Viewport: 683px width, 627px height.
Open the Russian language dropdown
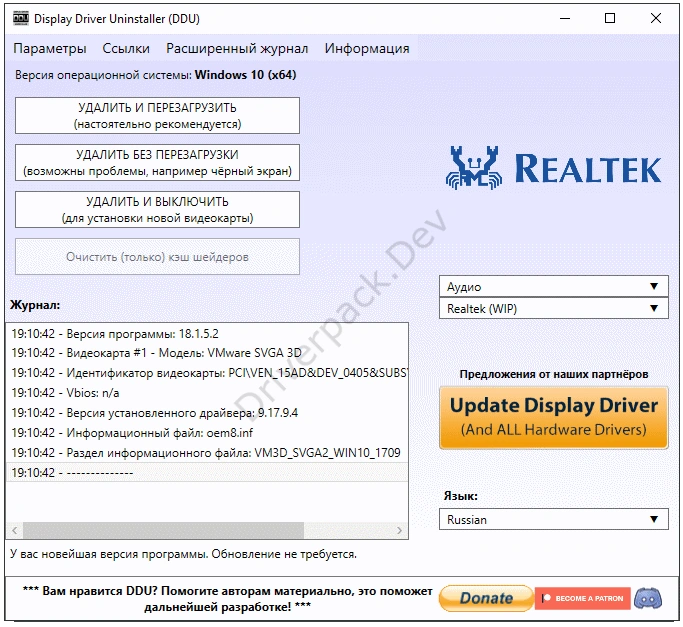[554, 519]
